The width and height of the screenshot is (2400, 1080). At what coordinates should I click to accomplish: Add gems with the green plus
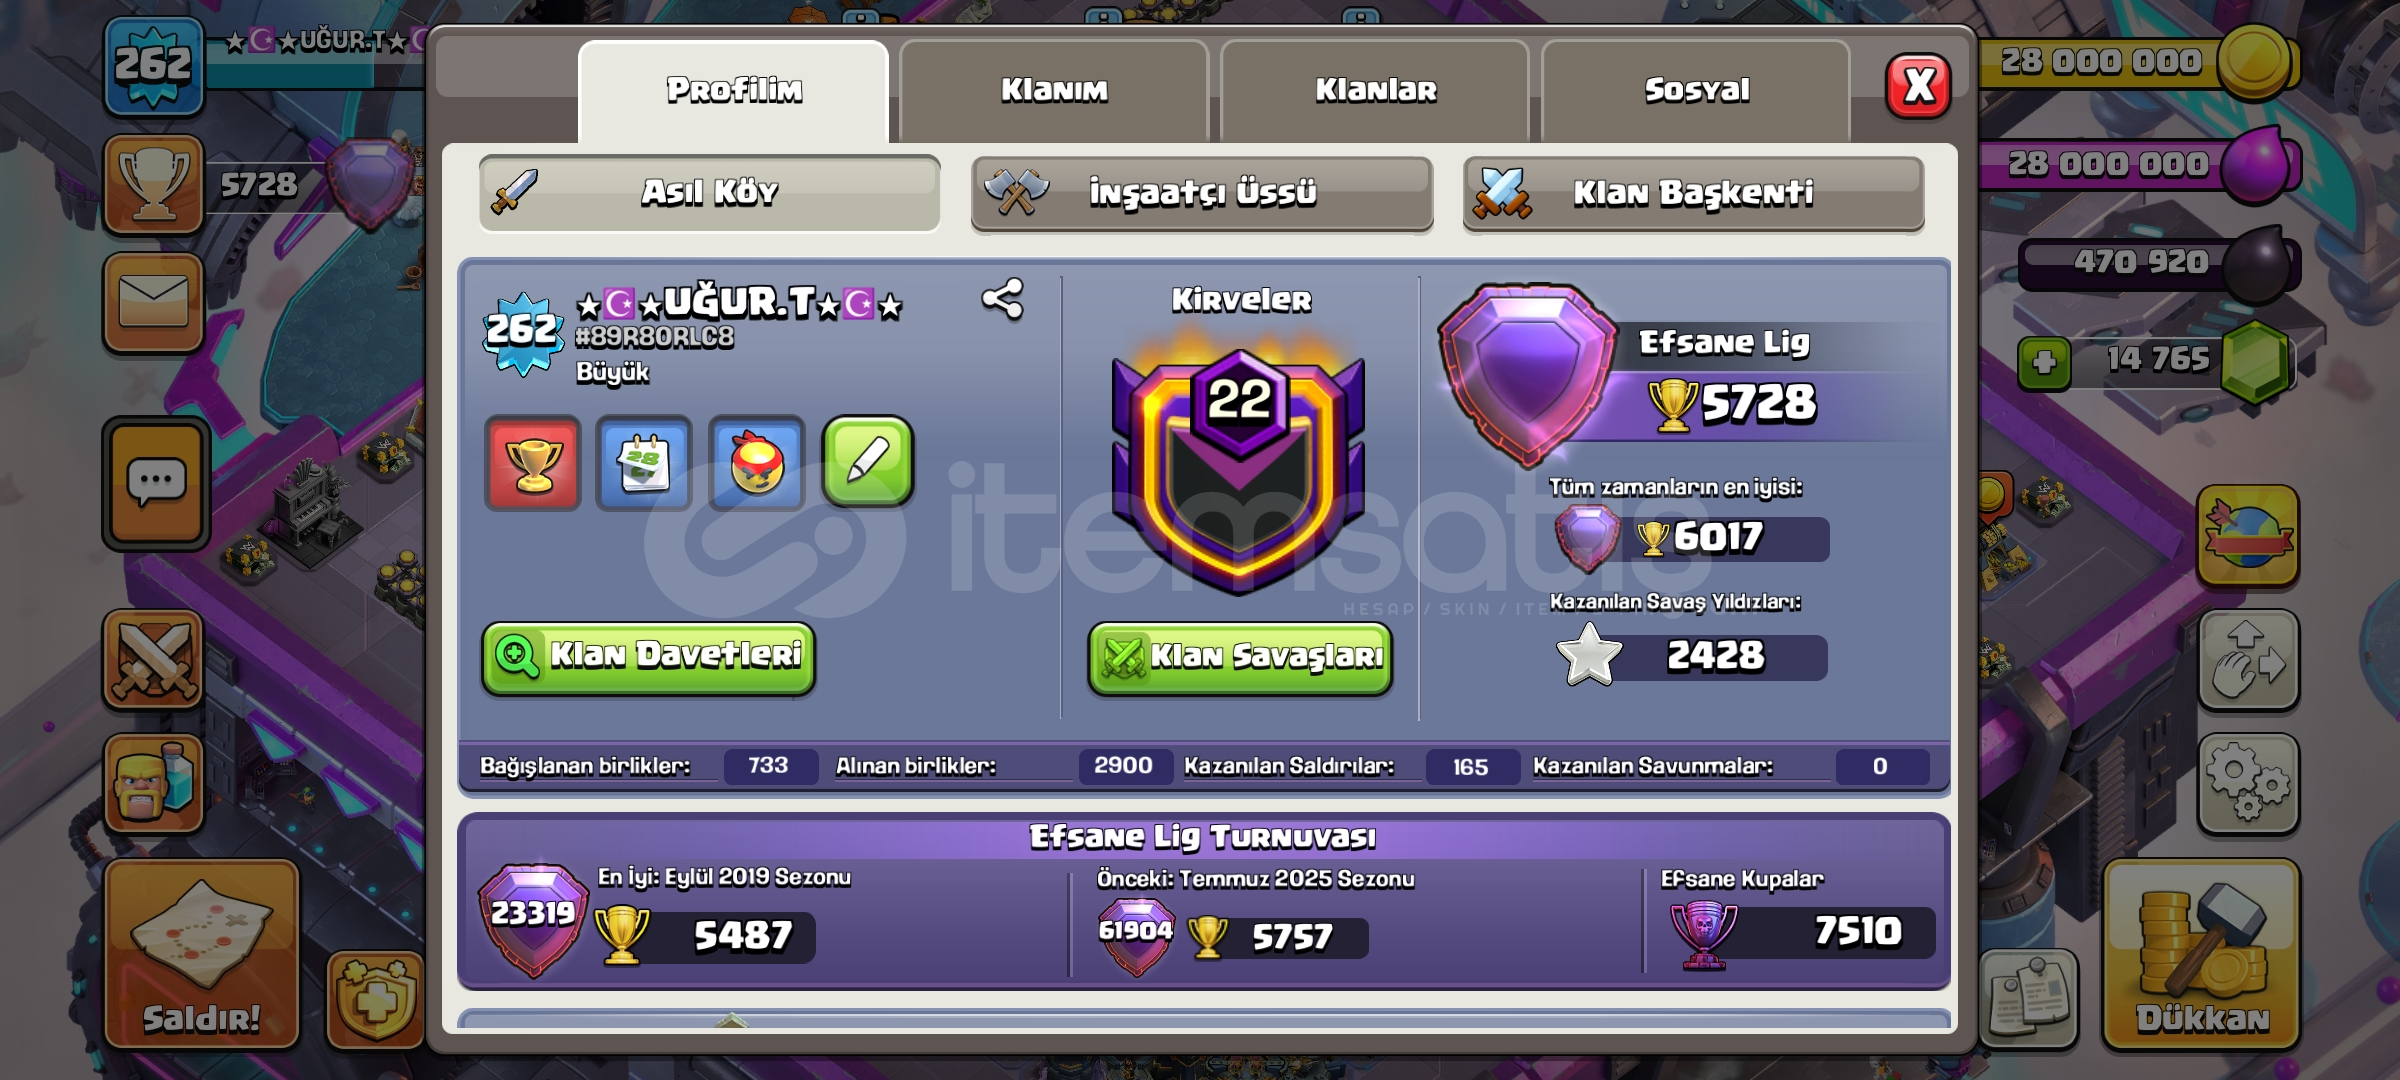coord(2044,362)
